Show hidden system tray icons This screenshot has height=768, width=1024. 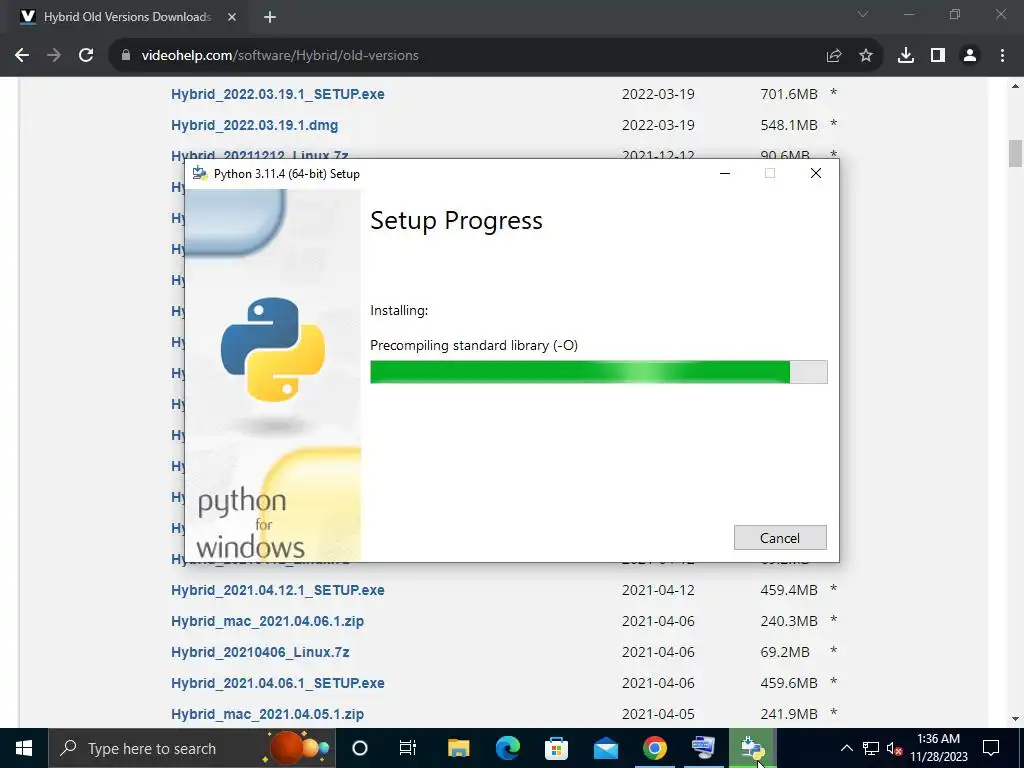(x=846, y=748)
